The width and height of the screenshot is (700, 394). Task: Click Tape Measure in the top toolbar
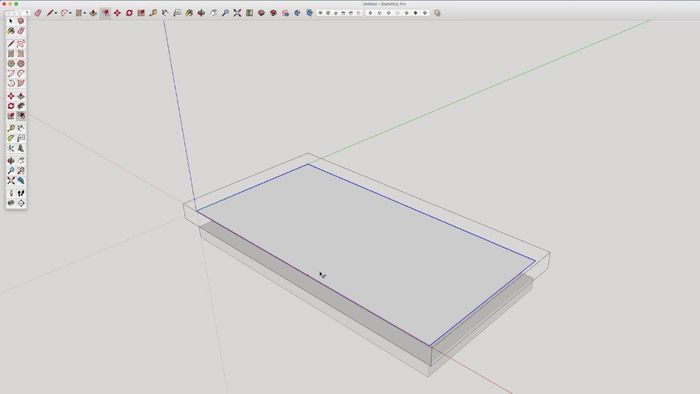coord(154,13)
